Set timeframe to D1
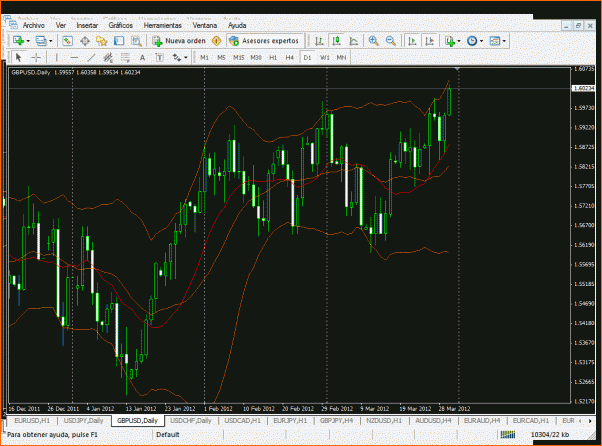 (x=307, y=58)
